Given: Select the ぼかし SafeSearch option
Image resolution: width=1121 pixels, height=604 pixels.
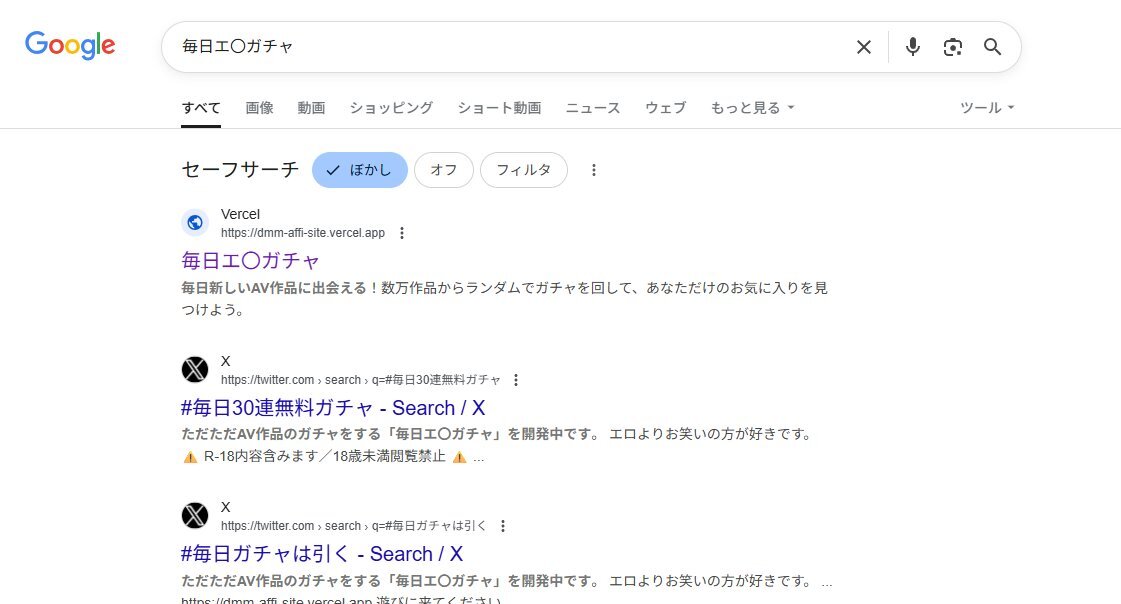Looking at the screenshot, I should pos(360,170).
